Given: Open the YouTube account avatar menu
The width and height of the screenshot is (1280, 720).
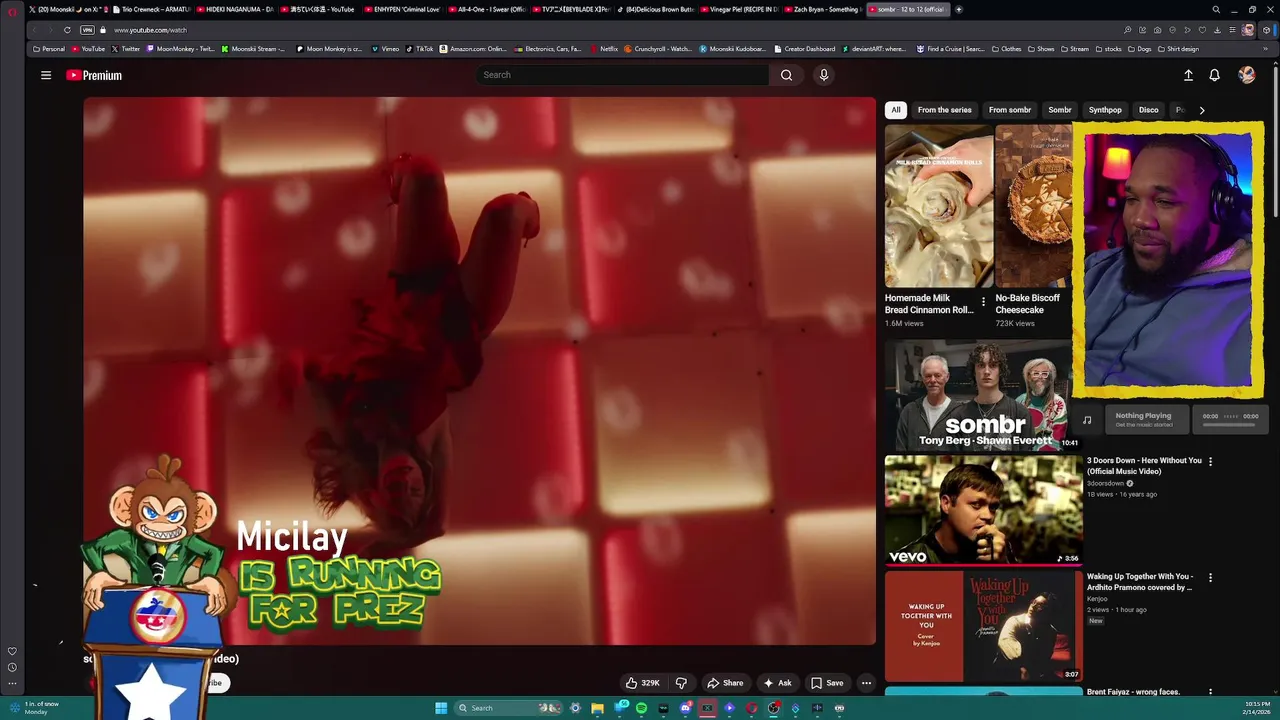Looking at the screenshot, I should pyautogui.click(x=1246, y=75).
